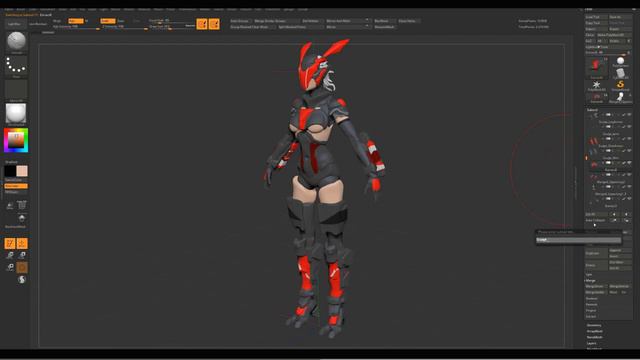The height and width of the screenshot is (360, 640).
Task: Expand the ArrayMesh section
Action: [595, 331]
